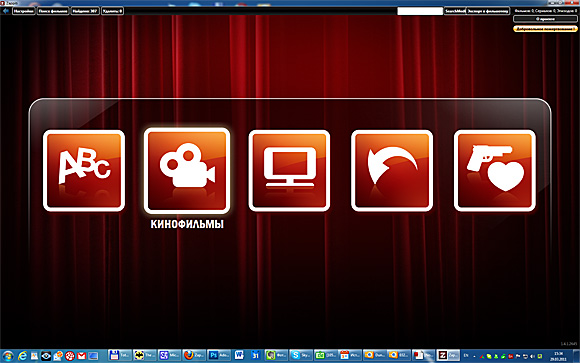Open the ABC alphabetical catalog tile
This screenshot has width=580, height=363.
pyautogui.click(x=84, y=171)
